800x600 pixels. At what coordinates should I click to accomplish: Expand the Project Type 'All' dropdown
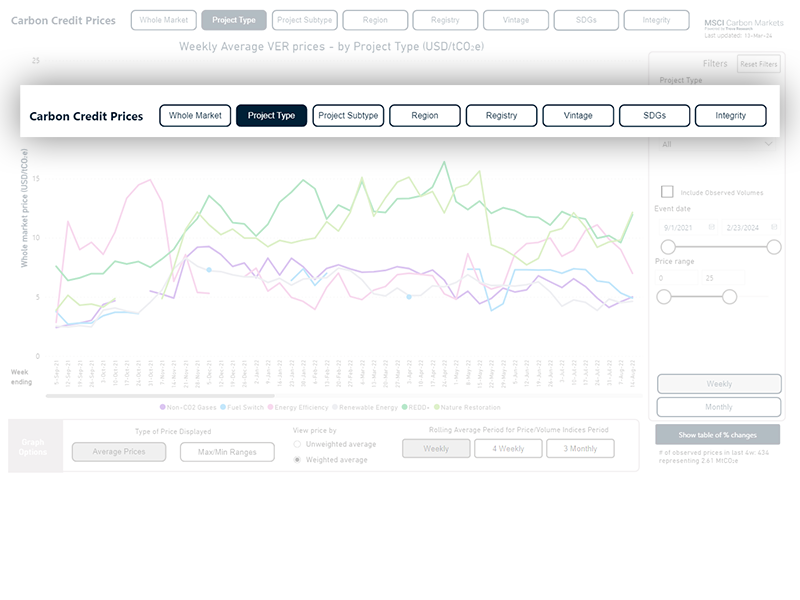point(715,144)
